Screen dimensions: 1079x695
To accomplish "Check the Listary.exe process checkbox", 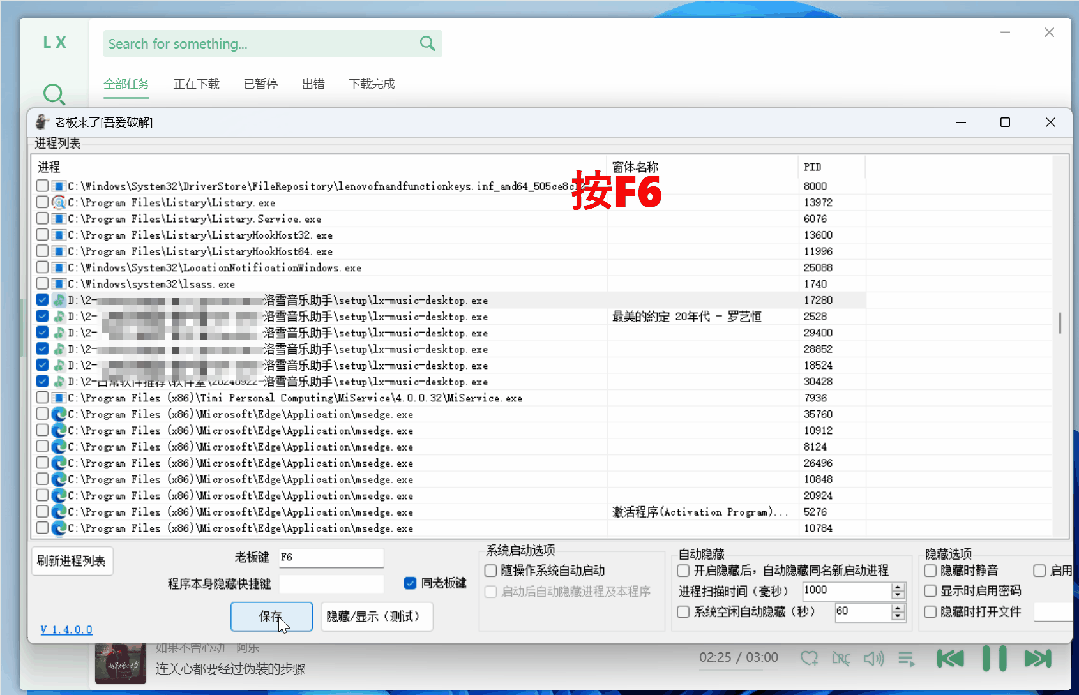I will pyautogui.click(x=43, y=202).
